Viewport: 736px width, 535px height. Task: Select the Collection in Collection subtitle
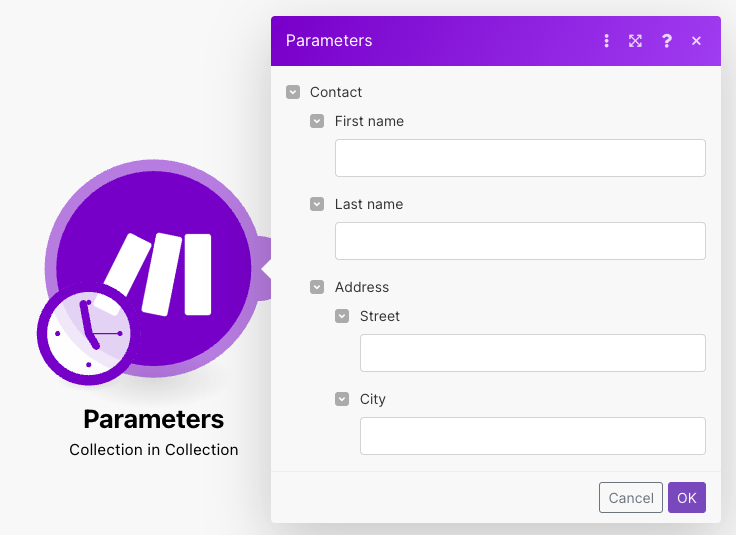154,450
